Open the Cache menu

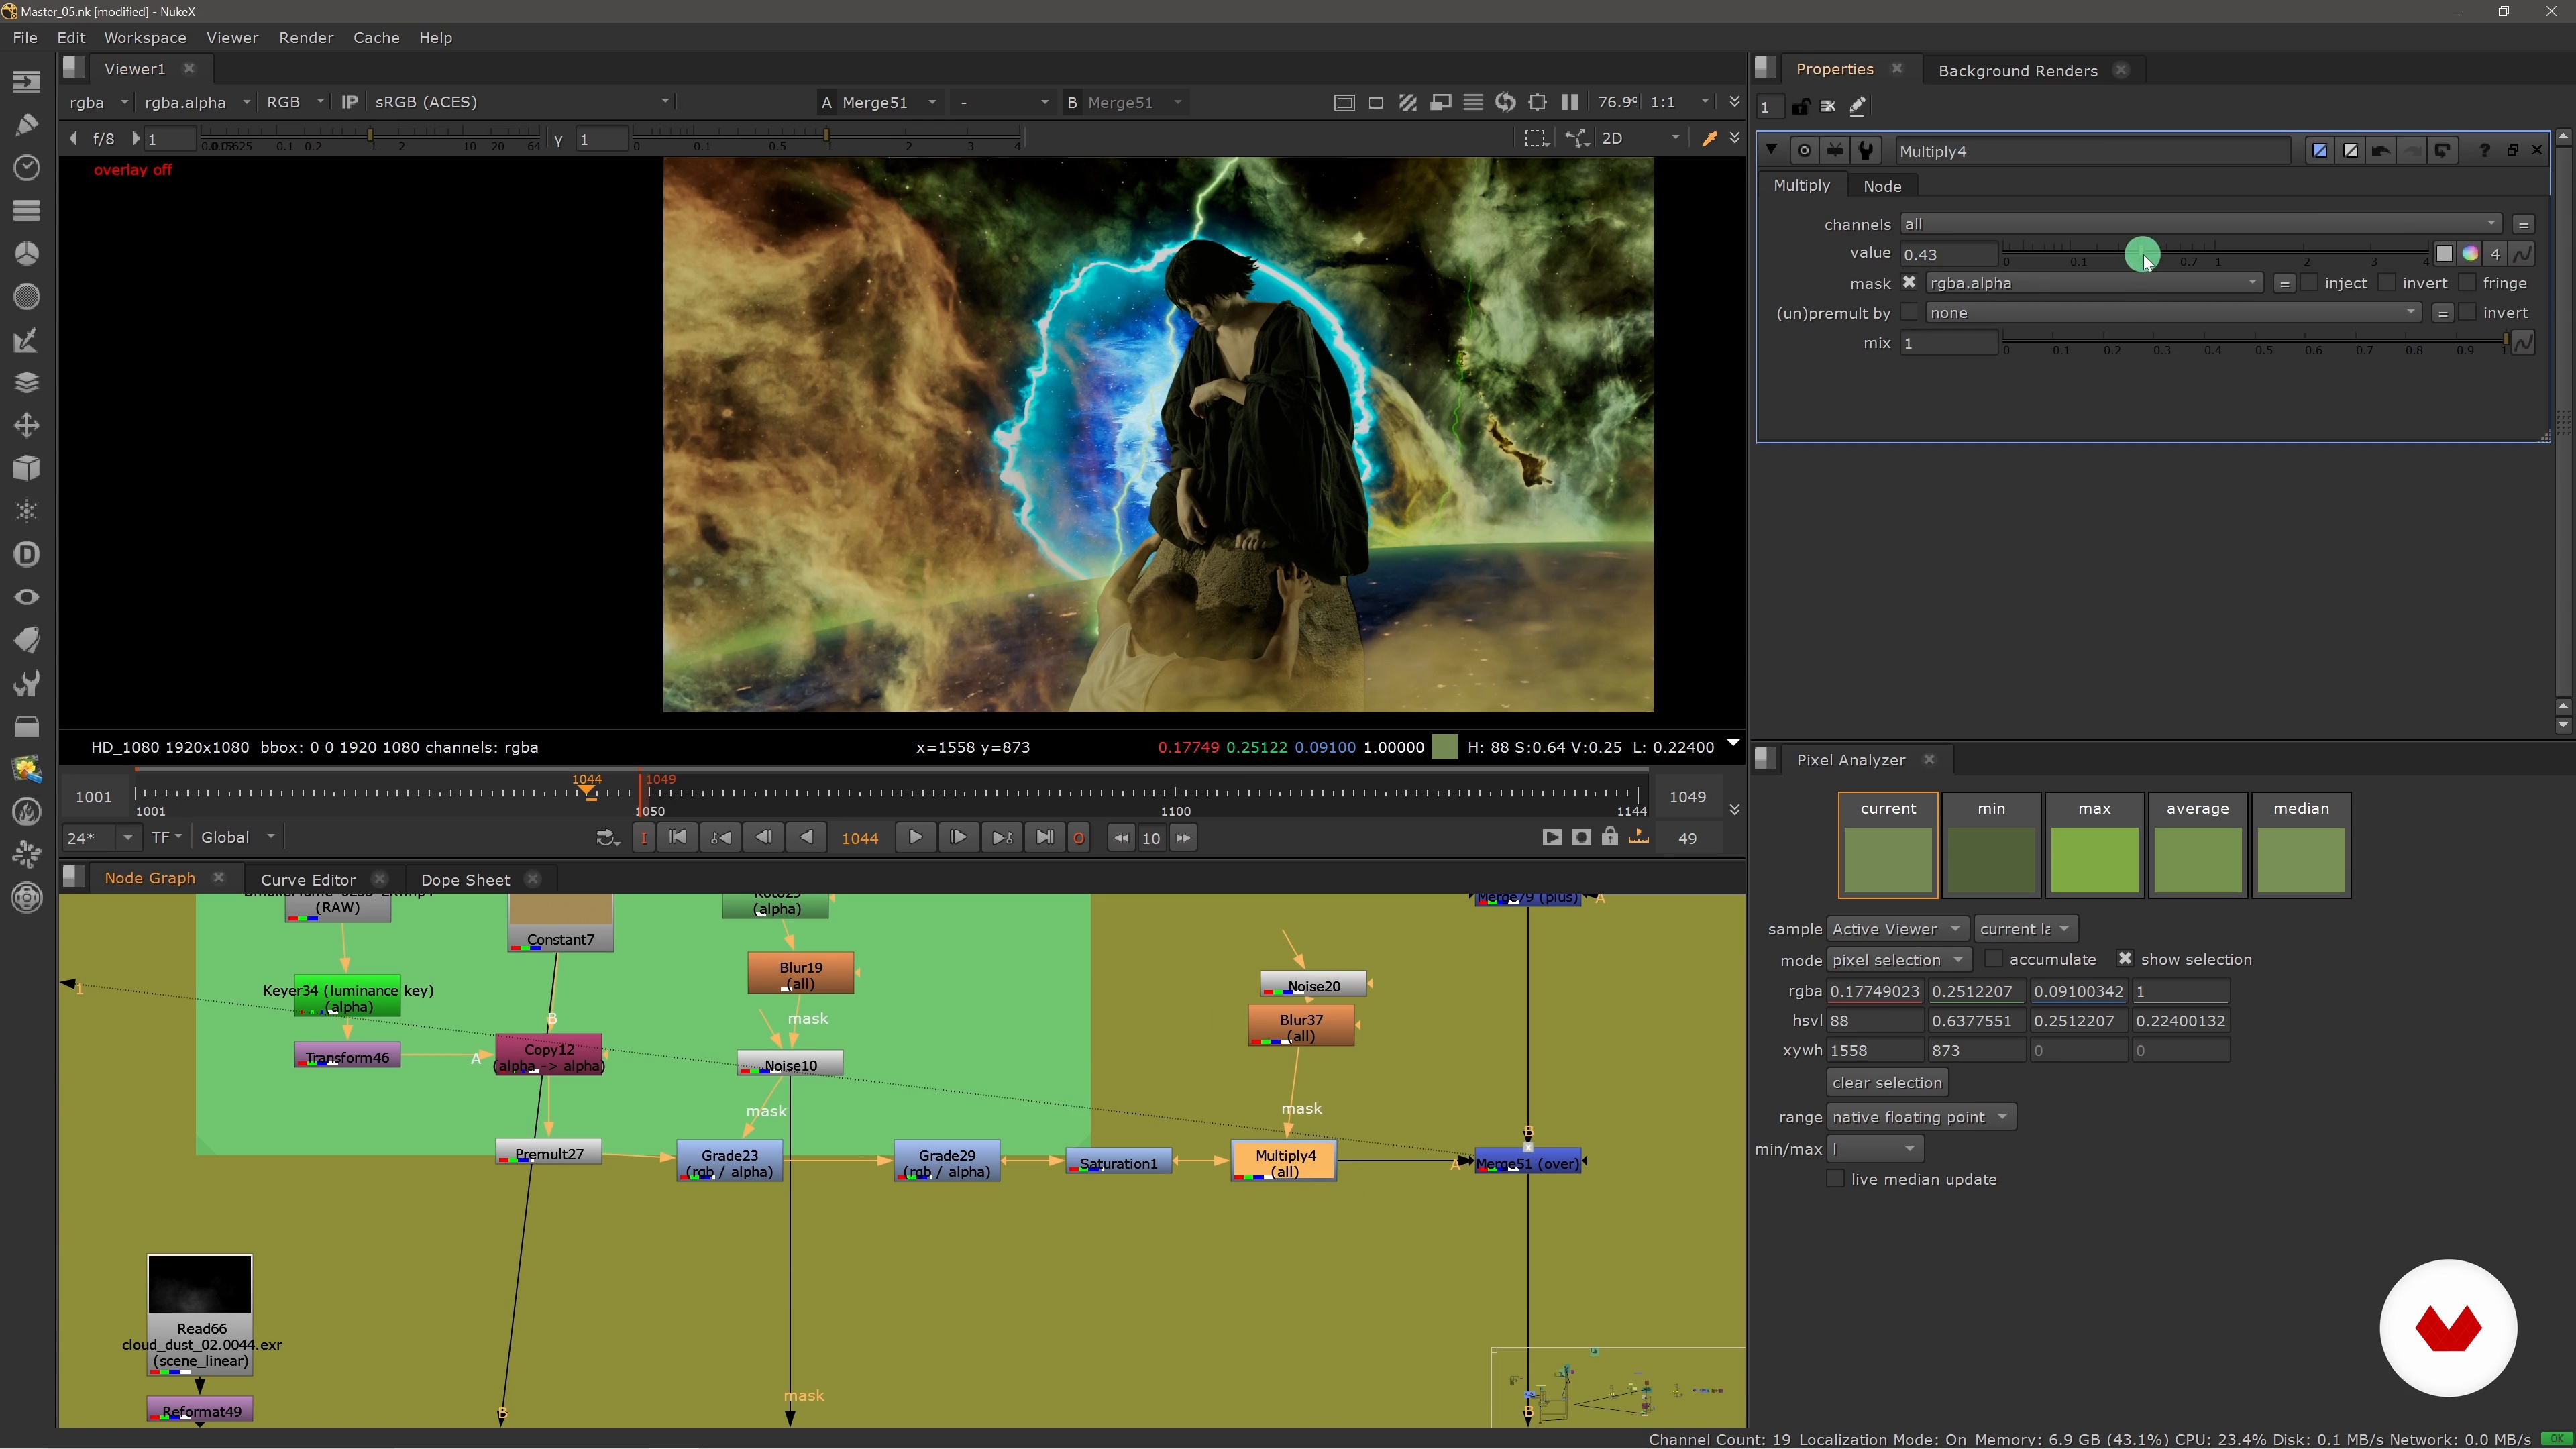click(x=376, y=37)
